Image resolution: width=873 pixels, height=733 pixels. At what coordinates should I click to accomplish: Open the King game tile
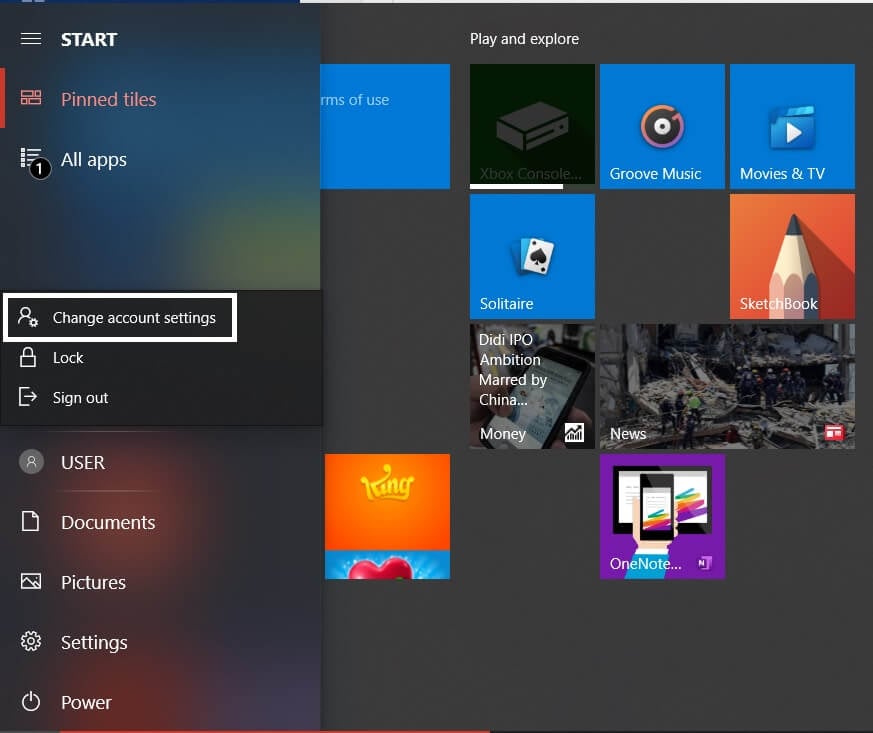[388, 516]
